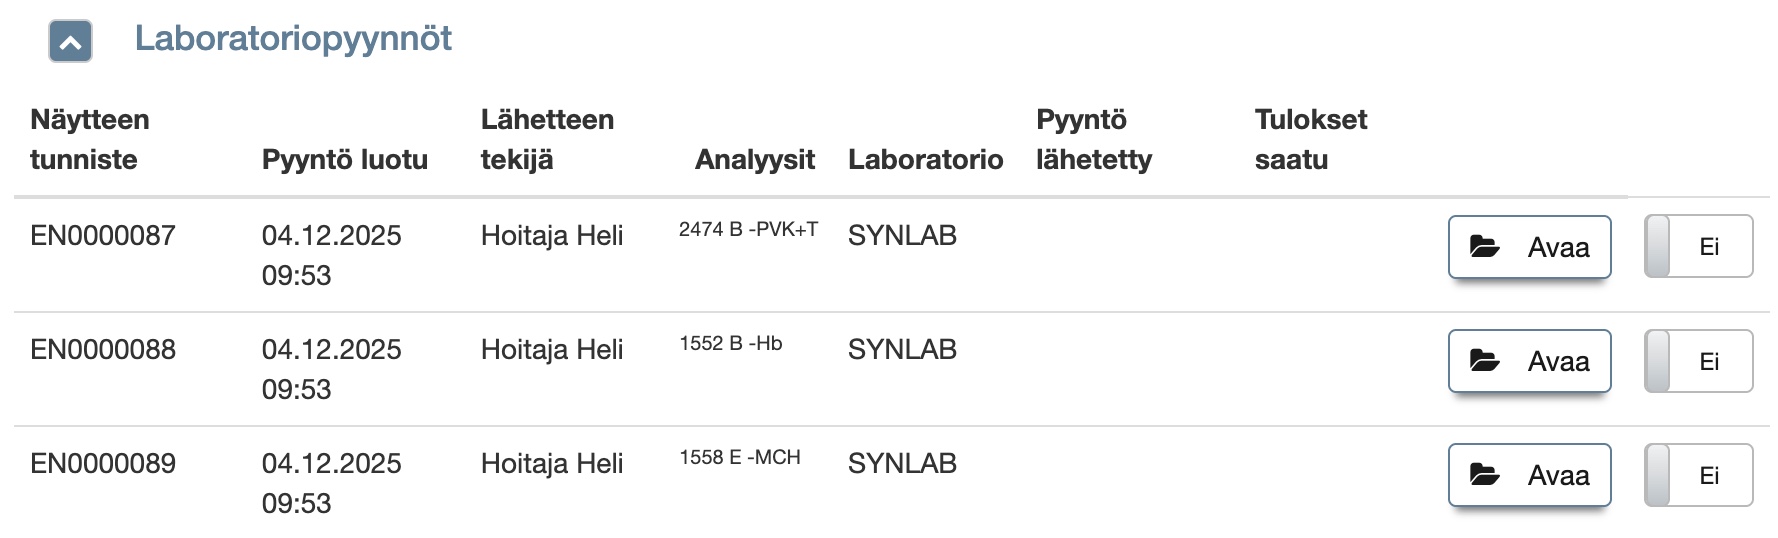Viewport: 1778px width, 538px height.
Task: Open lab request EN0000088 with Avaa
Action: (1529, 361)
